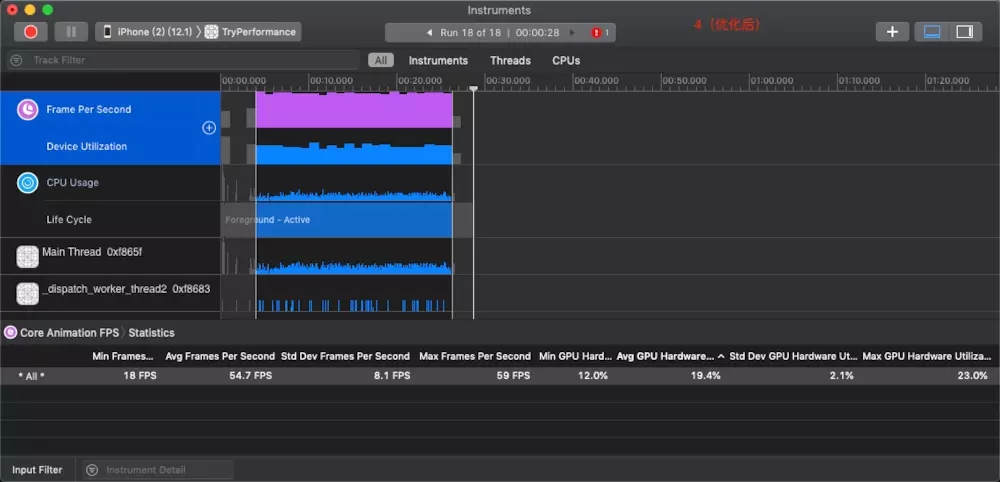
Task: Open the red error indicator in run display
Action: (596, 33)
